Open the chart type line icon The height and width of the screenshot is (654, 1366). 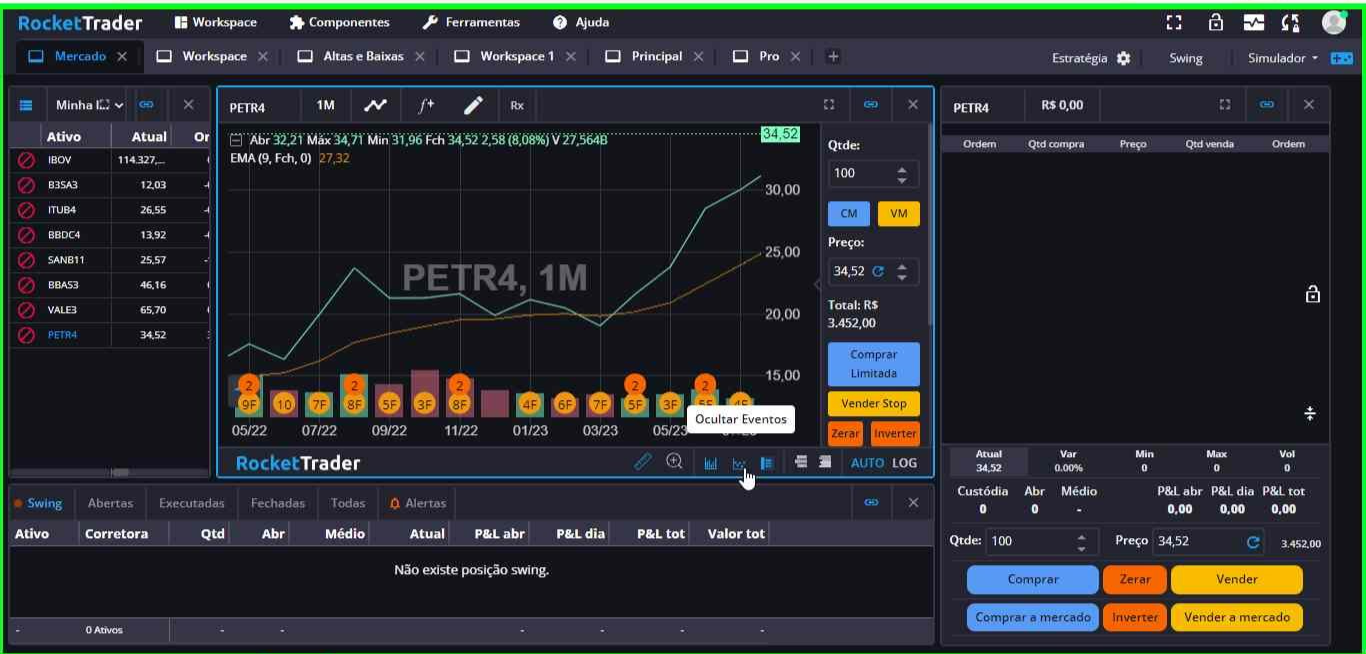point(376,105)
